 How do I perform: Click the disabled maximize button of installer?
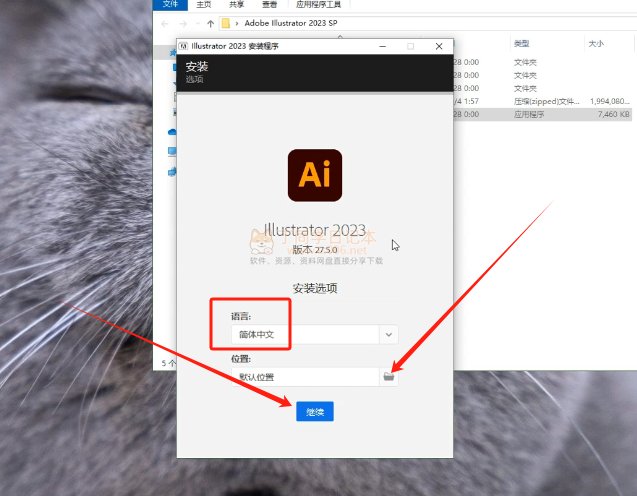point(411,46)
